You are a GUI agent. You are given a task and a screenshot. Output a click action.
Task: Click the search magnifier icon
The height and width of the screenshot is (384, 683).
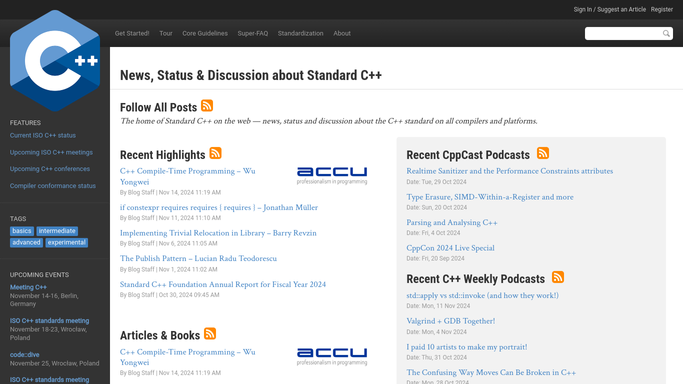[666, 34]
